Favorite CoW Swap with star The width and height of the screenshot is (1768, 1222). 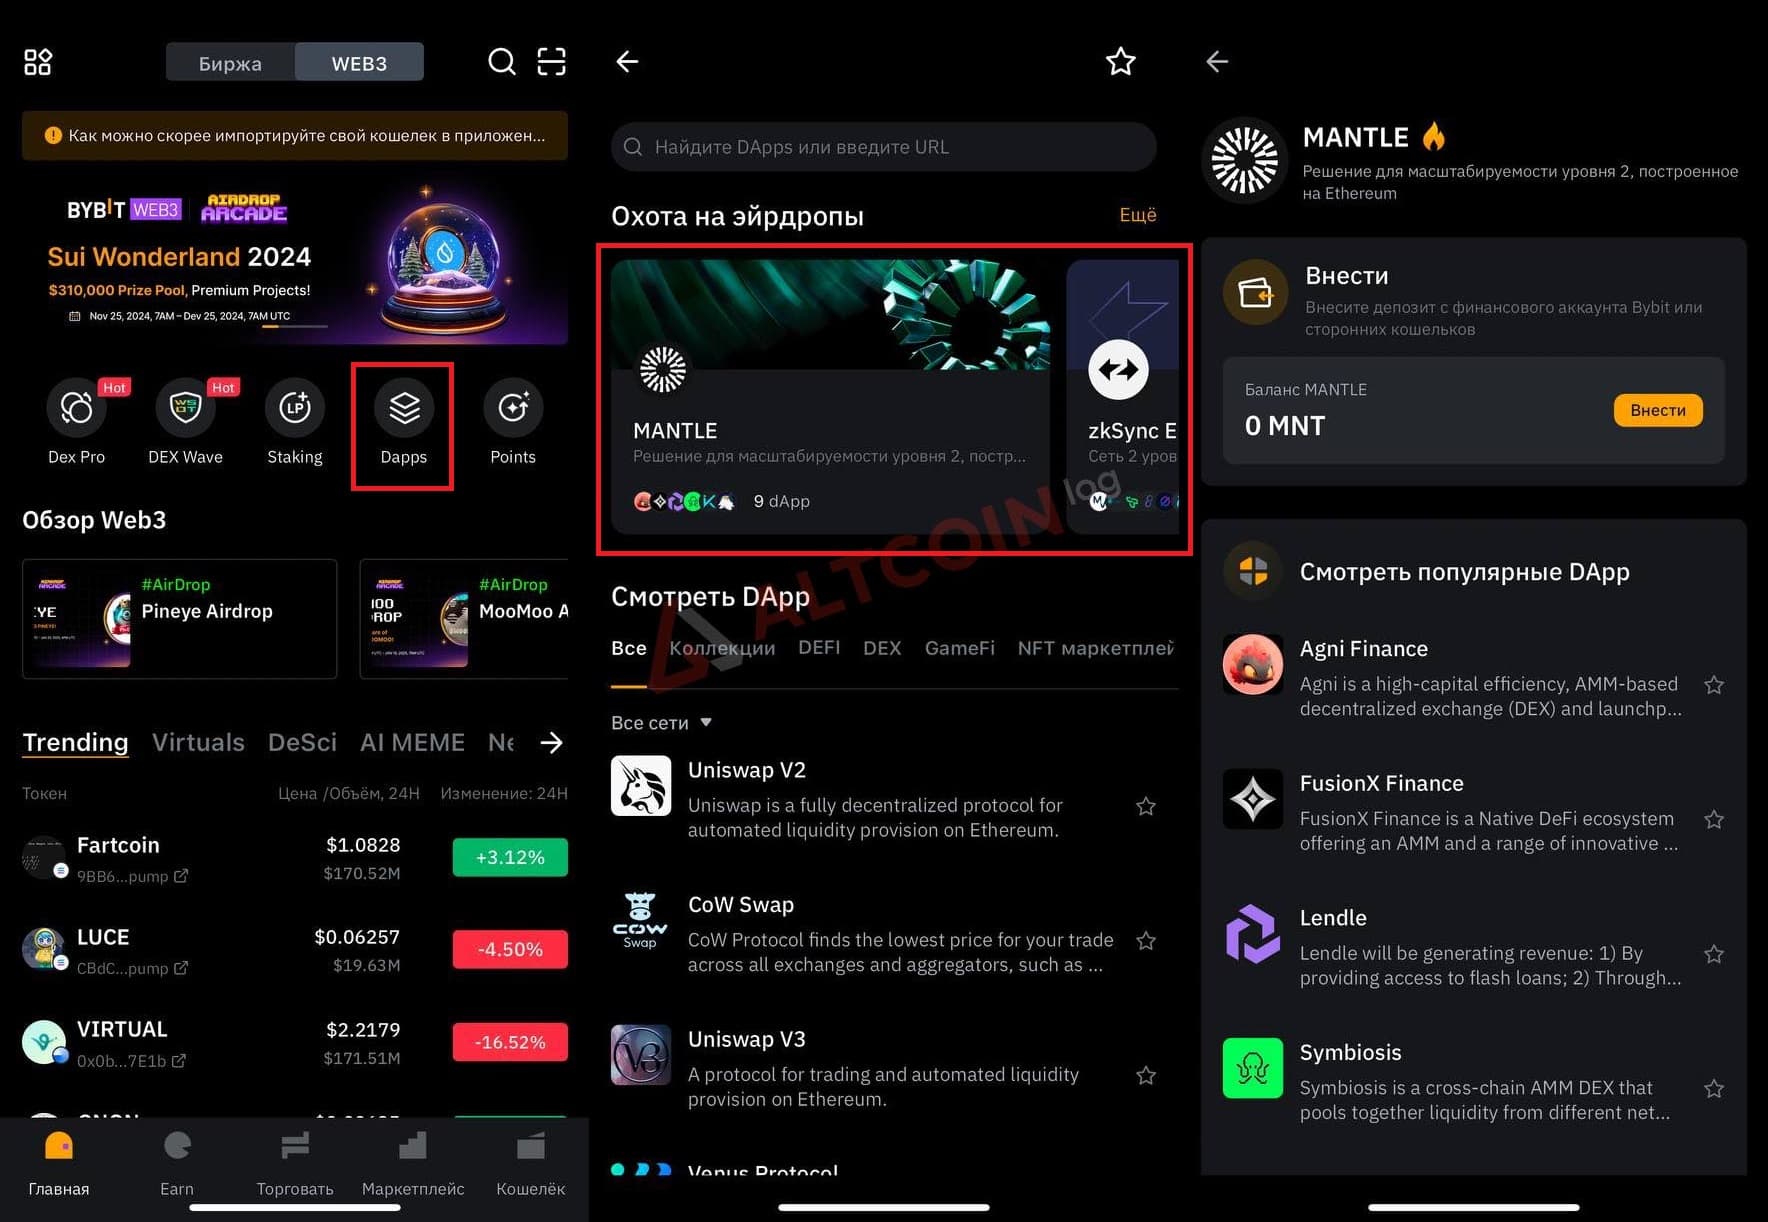click(x=1146, y=941)
